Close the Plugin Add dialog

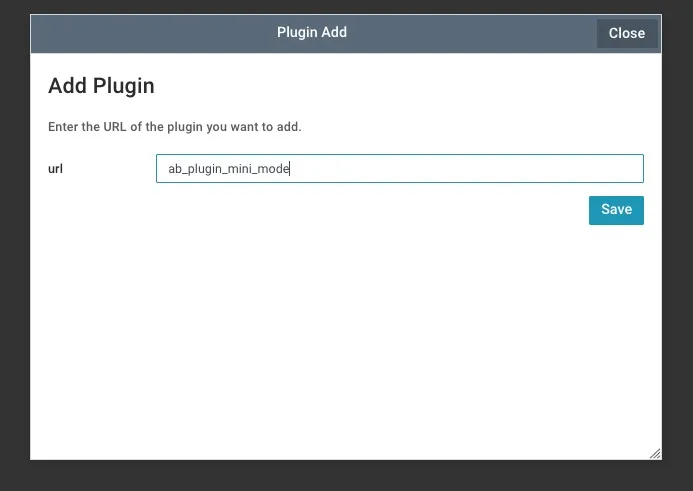(x=627, y=33)
